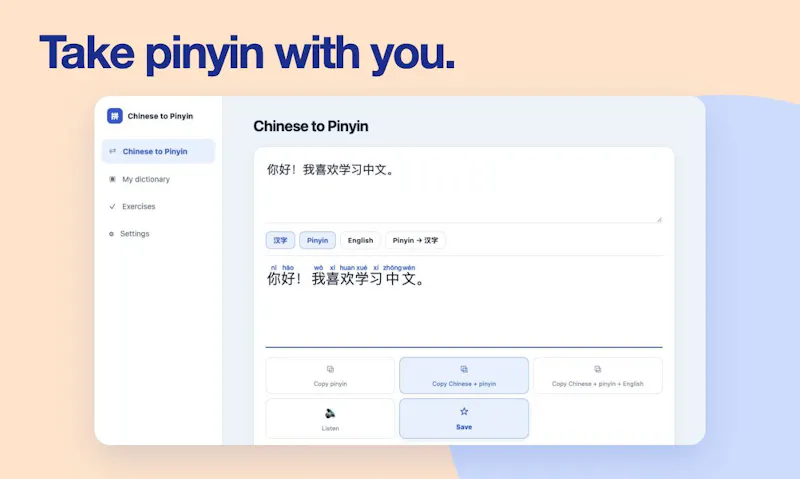Click the Copy Chinese + pinyin button
Image resolution: width=800 pixels, height=479 pixels.
click(464, 375)
